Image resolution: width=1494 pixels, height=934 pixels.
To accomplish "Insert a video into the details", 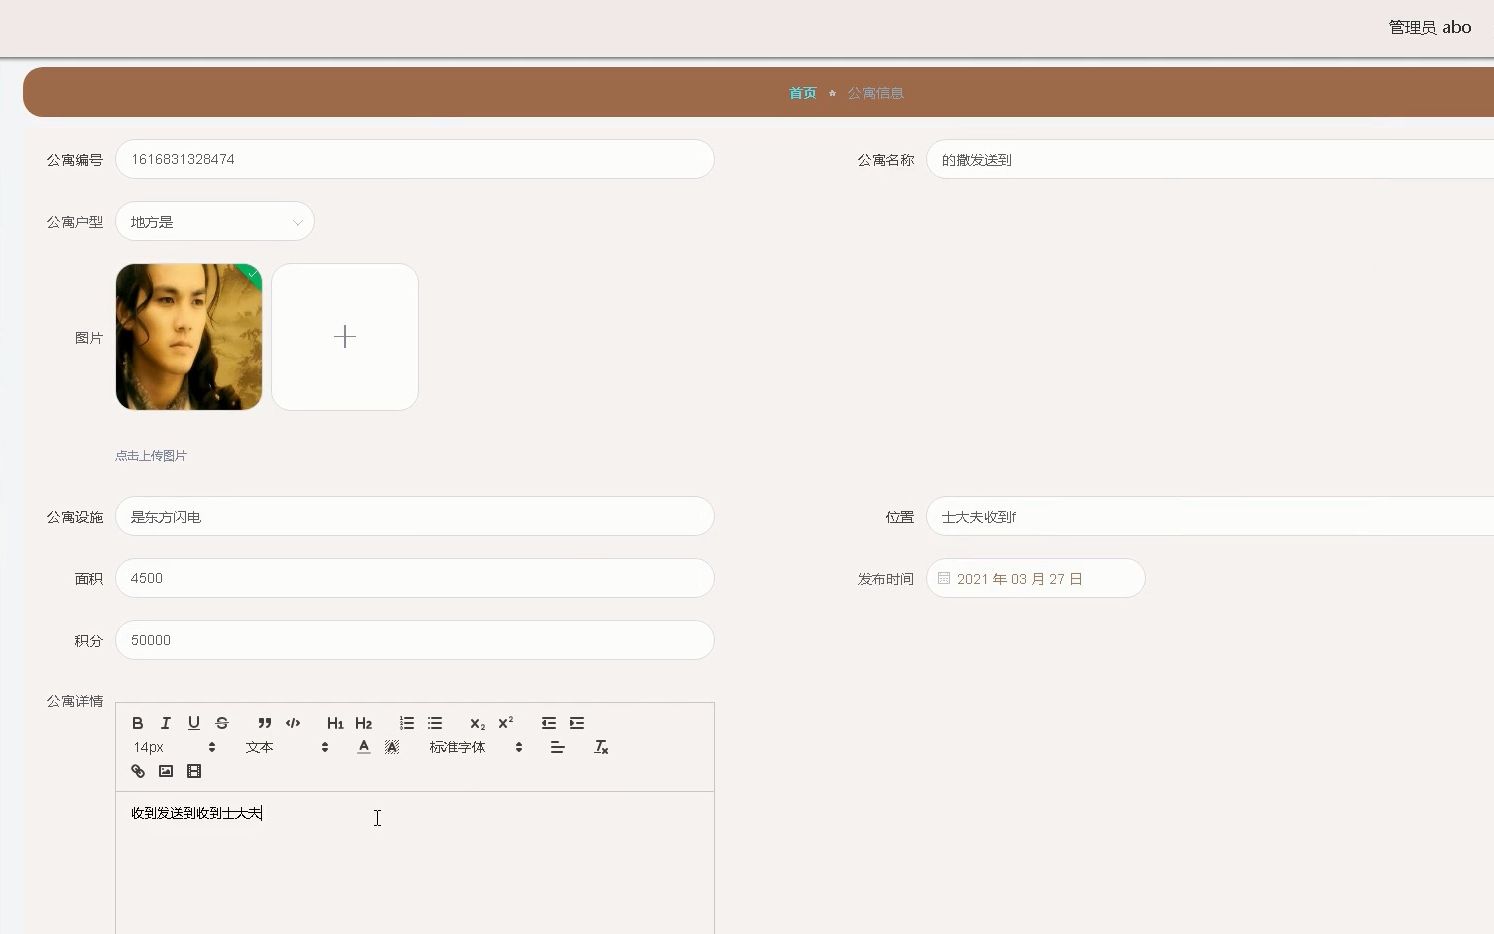I will click(x=193, y=771).
